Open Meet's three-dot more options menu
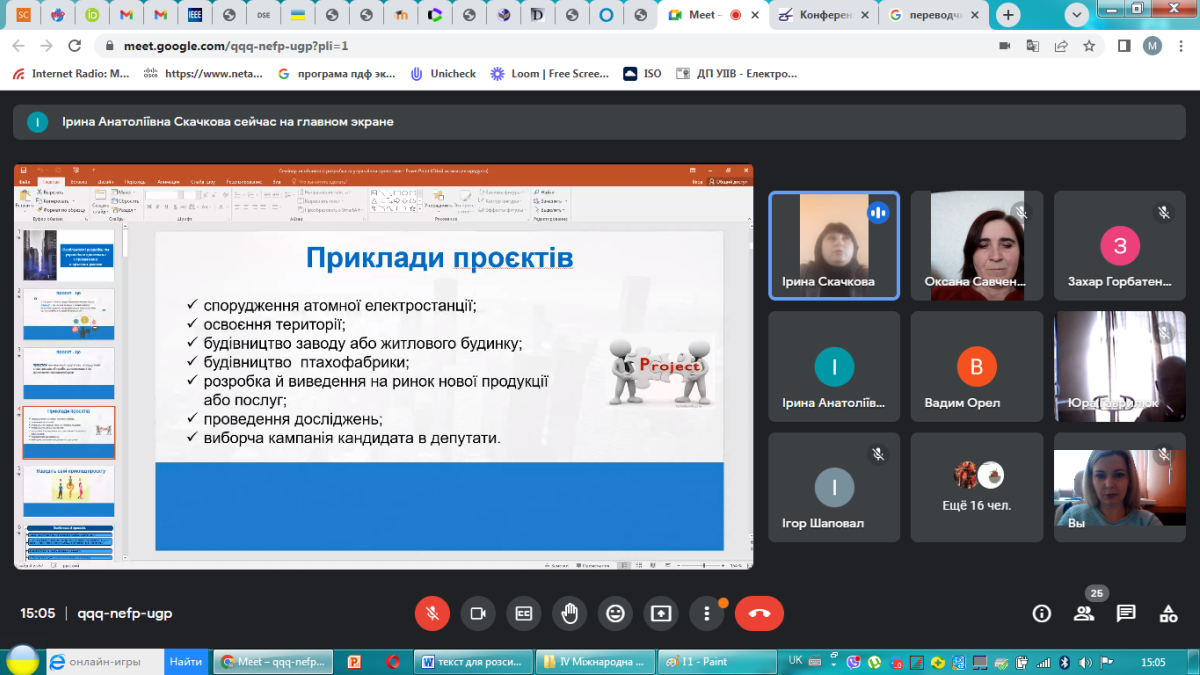 707,613
